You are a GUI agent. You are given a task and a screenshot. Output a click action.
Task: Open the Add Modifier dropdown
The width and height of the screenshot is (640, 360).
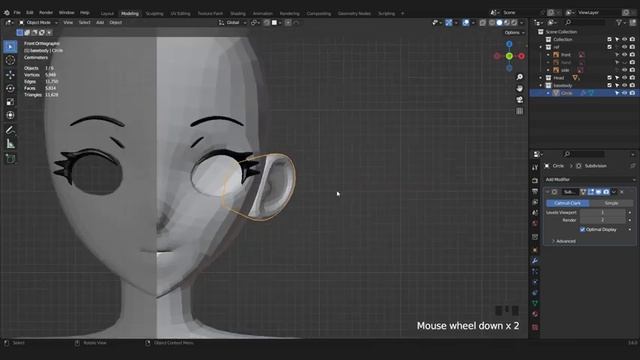pyautogui.click(x=590, y=180)
